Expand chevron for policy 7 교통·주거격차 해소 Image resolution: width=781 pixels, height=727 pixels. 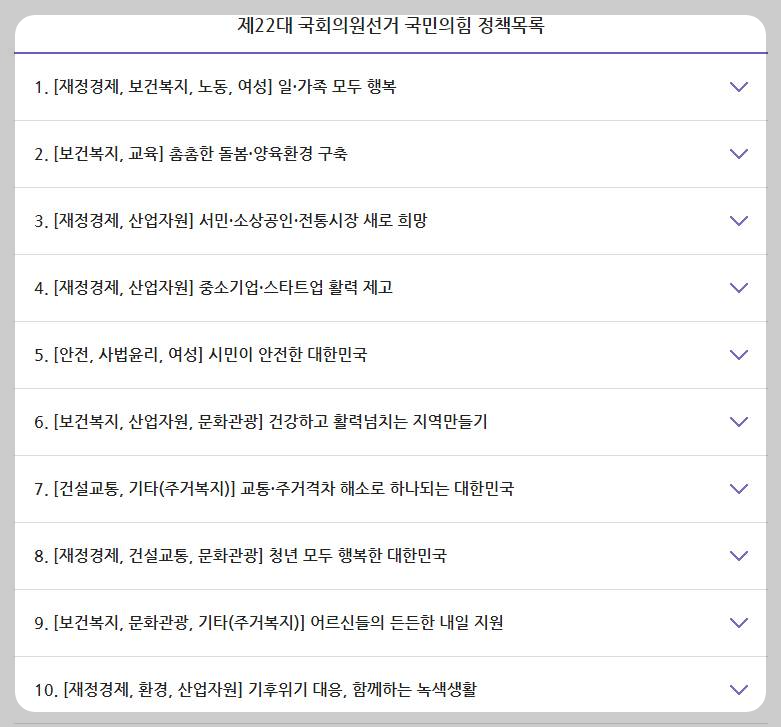pos(738,488)
